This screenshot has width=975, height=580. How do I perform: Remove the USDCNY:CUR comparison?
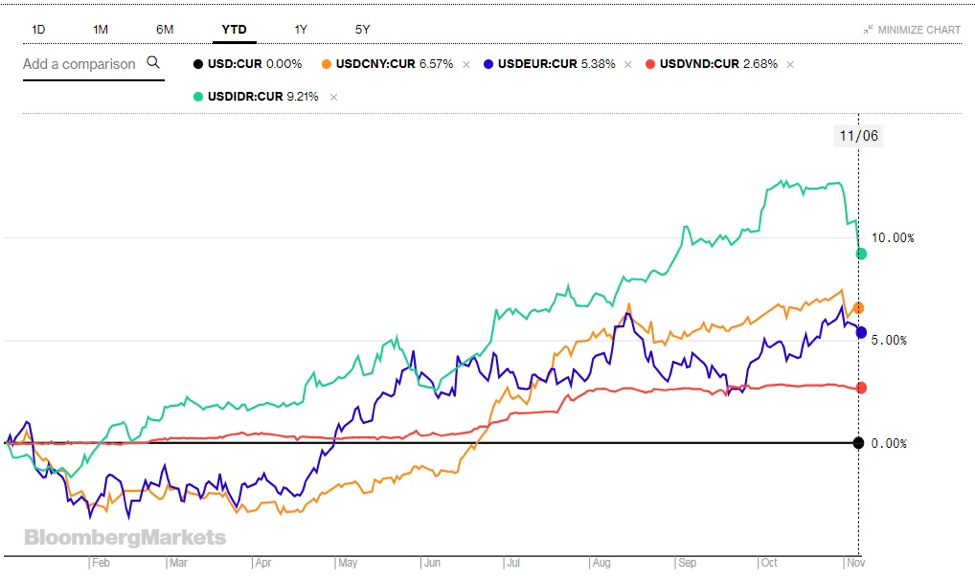pyautogui.click(x=466, y=64)
